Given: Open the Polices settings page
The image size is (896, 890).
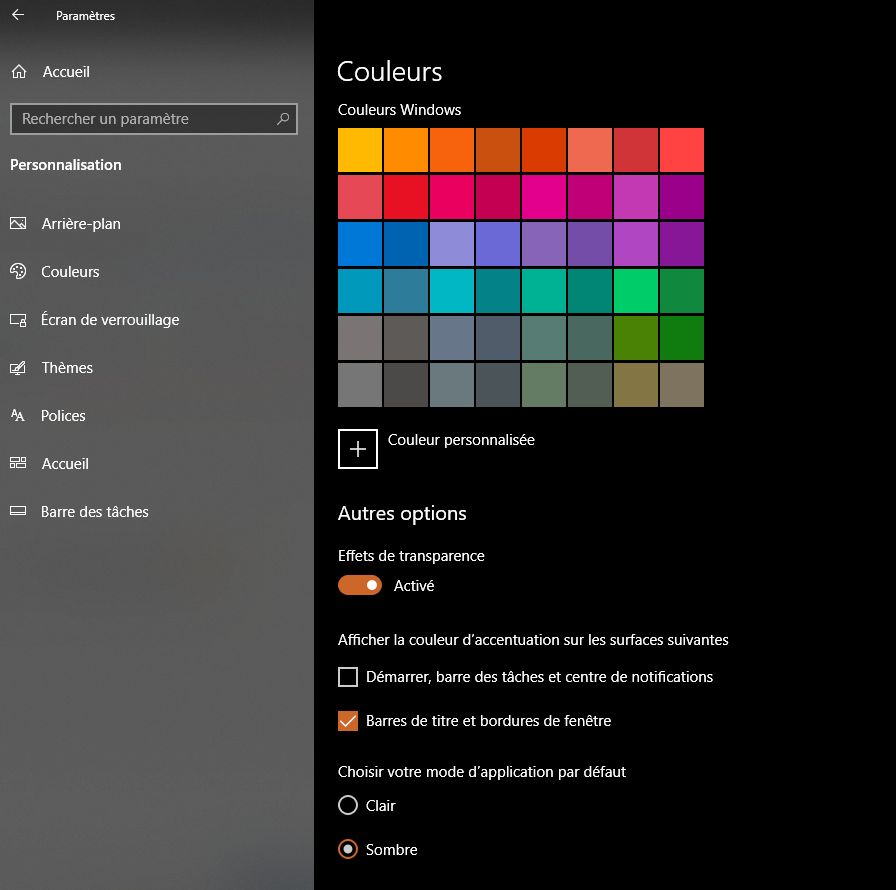Looking at the screenshot, I should point(63,416).
